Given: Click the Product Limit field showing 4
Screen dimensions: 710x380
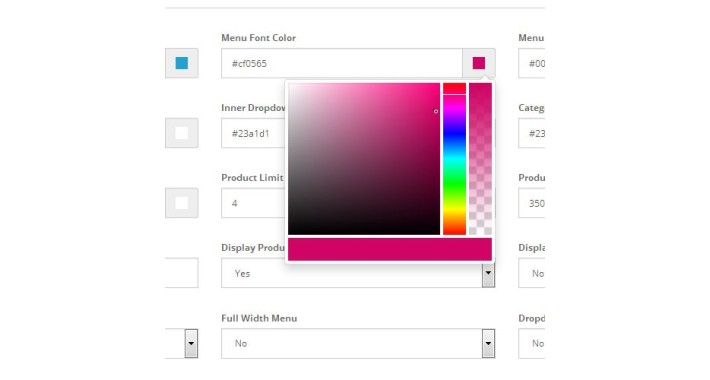Looking at the screenshot, I should coord(254,203).
